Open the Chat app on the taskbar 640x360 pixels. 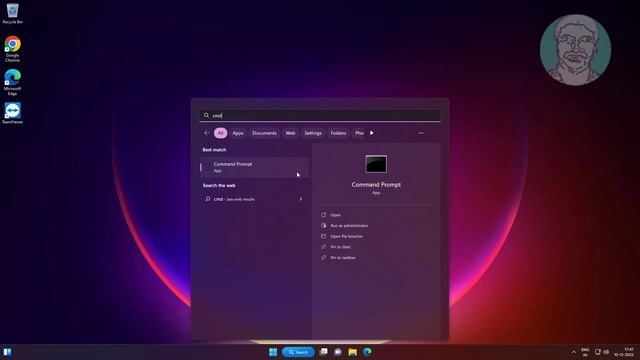338,352
